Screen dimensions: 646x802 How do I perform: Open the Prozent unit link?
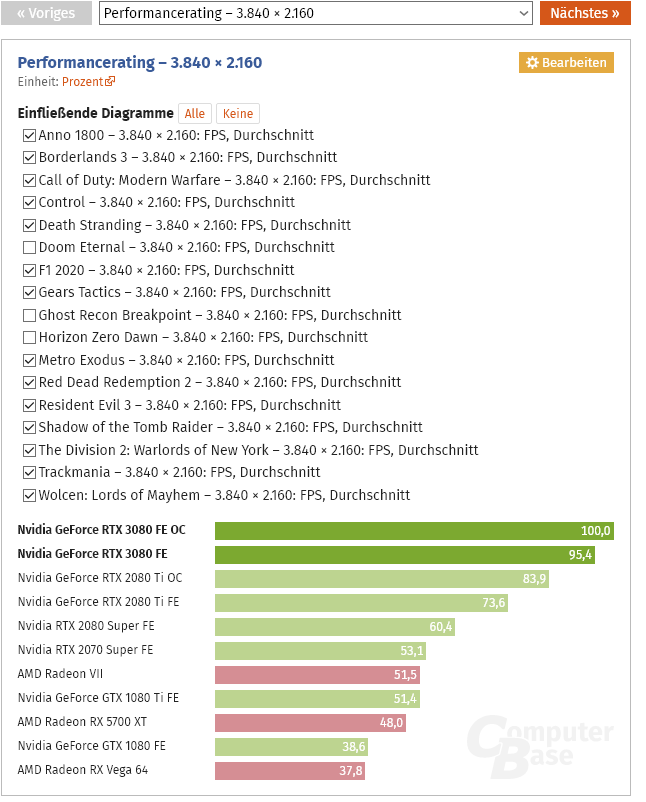[83, 82]
